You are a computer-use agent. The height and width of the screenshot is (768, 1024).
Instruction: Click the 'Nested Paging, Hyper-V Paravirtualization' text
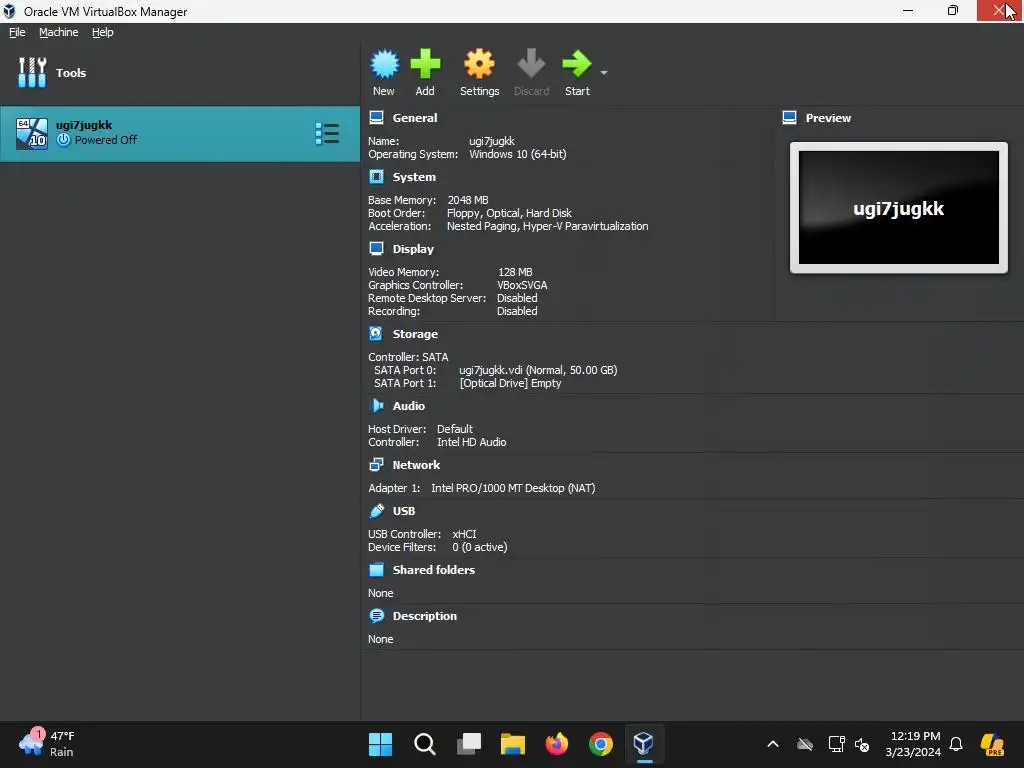click(x=547, y=226)
